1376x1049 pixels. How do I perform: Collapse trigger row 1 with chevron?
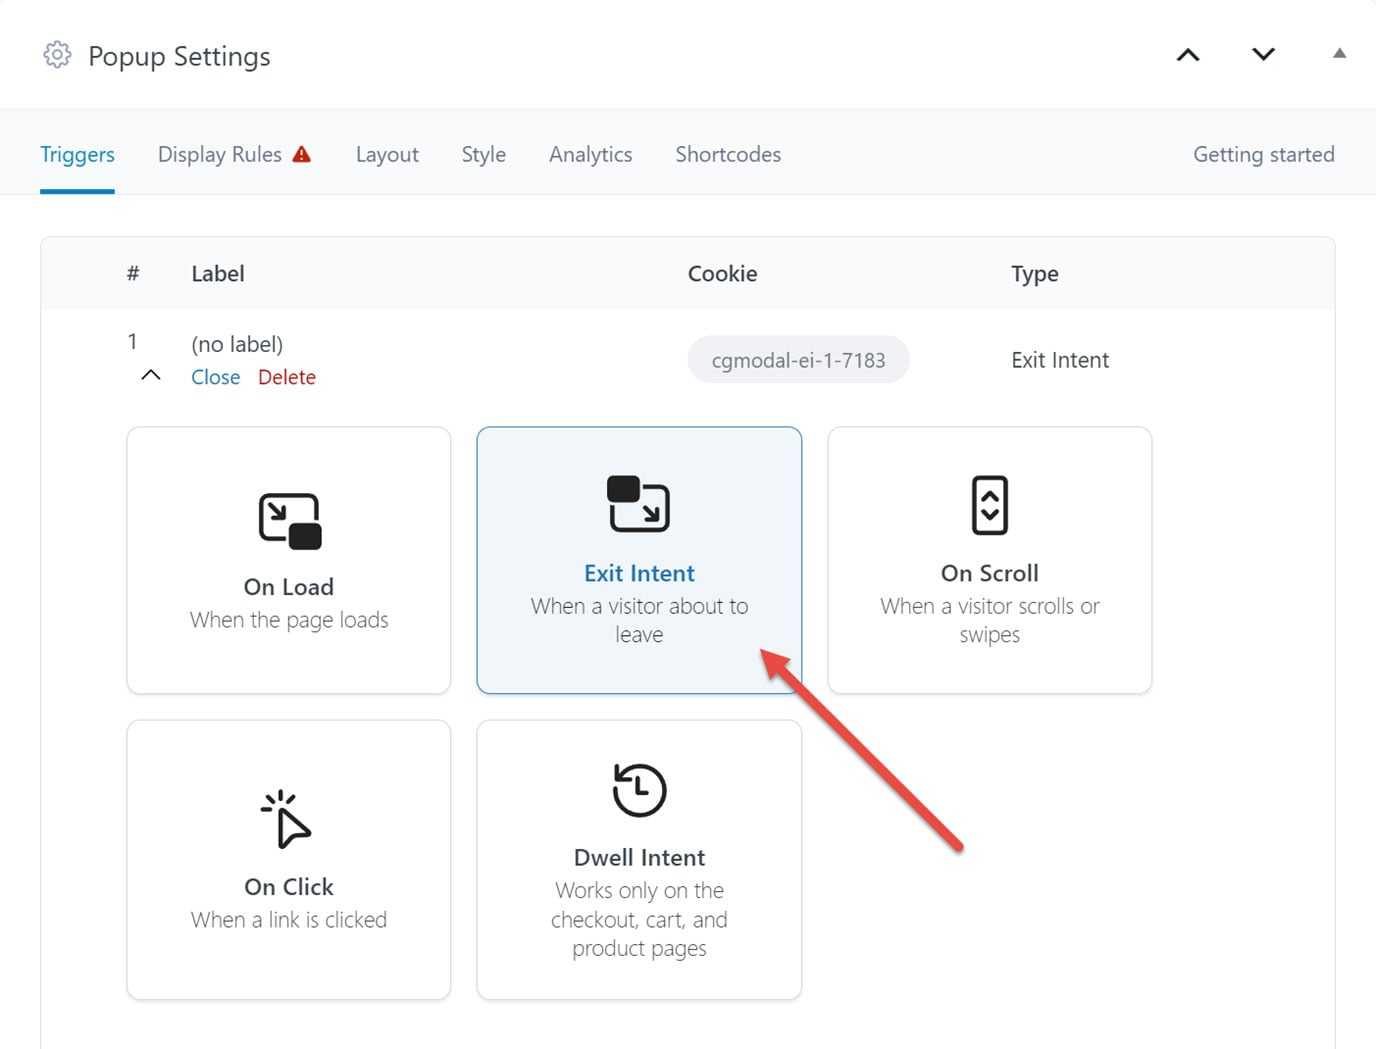151,375
